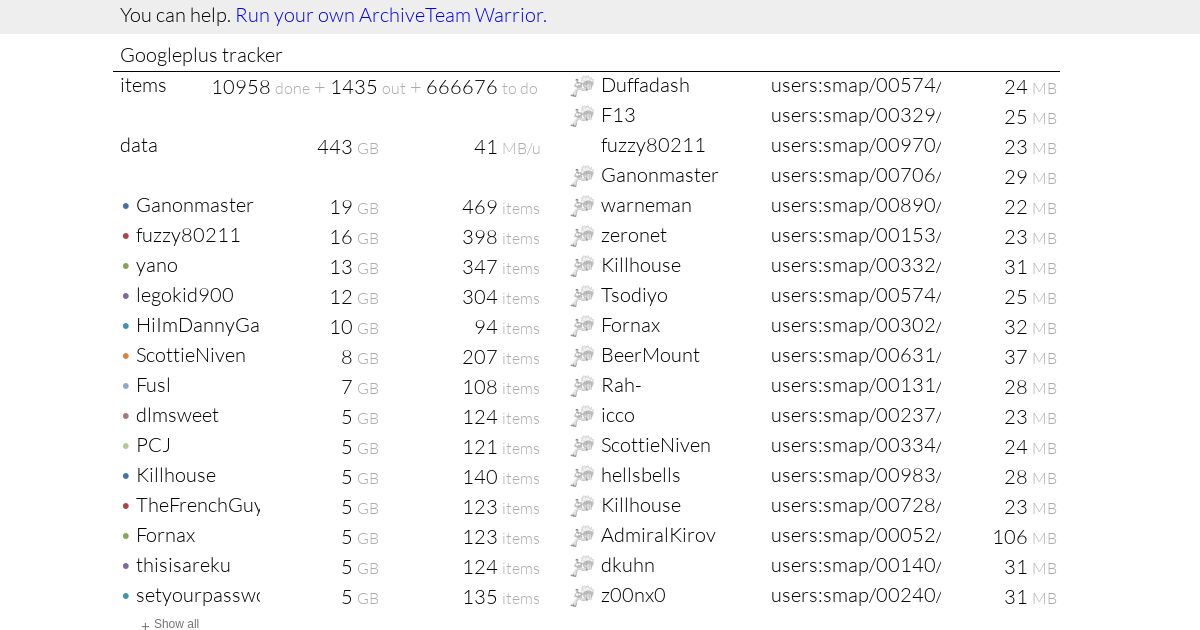Viewport: 1200px width, 630px height.
Task: Click the 1435 out items count
Action: pyautogui.click(x=368, y=87)
